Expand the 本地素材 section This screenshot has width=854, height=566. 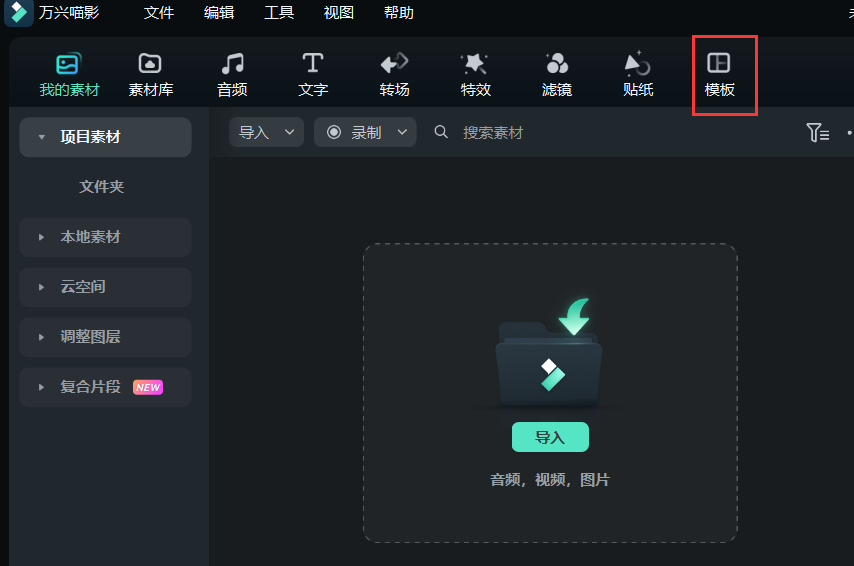coord(105,237)
